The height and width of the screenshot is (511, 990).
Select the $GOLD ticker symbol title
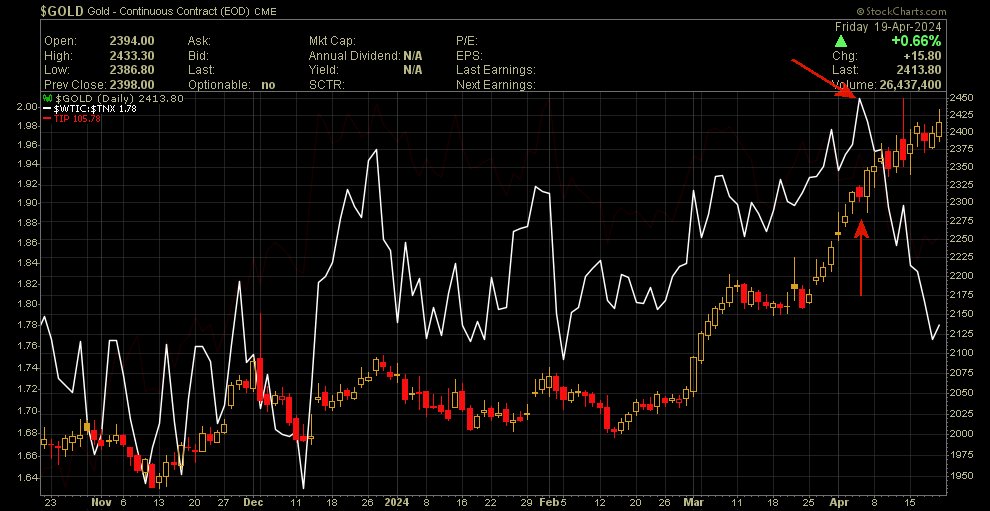(63, 11)
